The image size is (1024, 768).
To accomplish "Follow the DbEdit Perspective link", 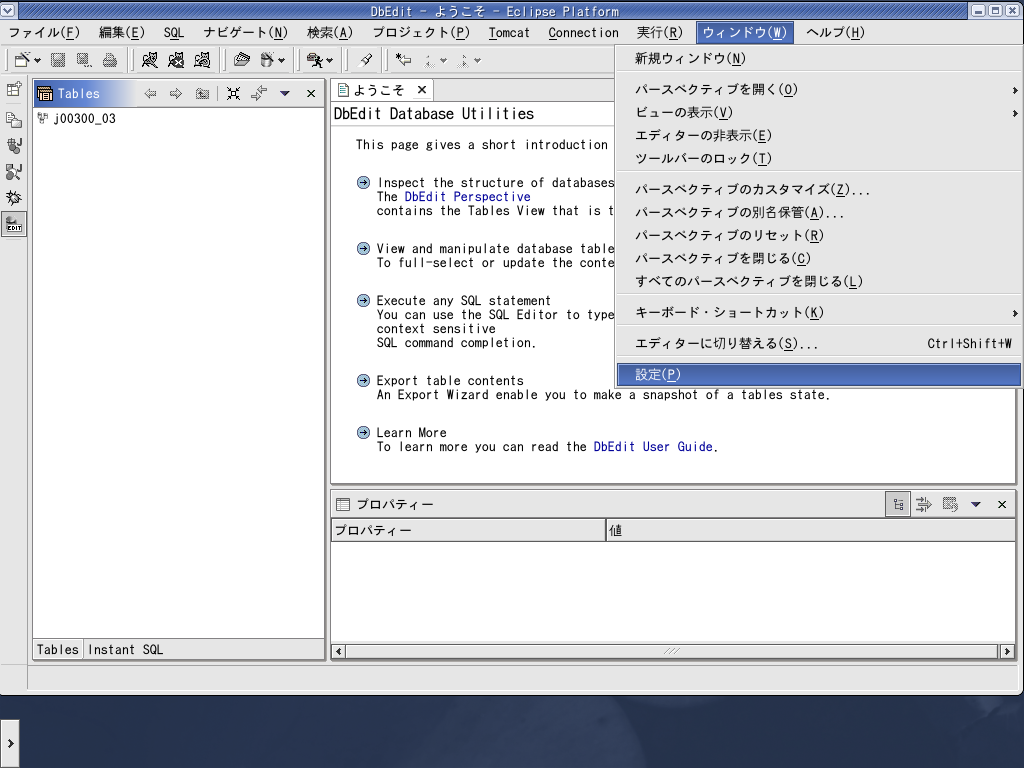I will [x=468, y=197].
